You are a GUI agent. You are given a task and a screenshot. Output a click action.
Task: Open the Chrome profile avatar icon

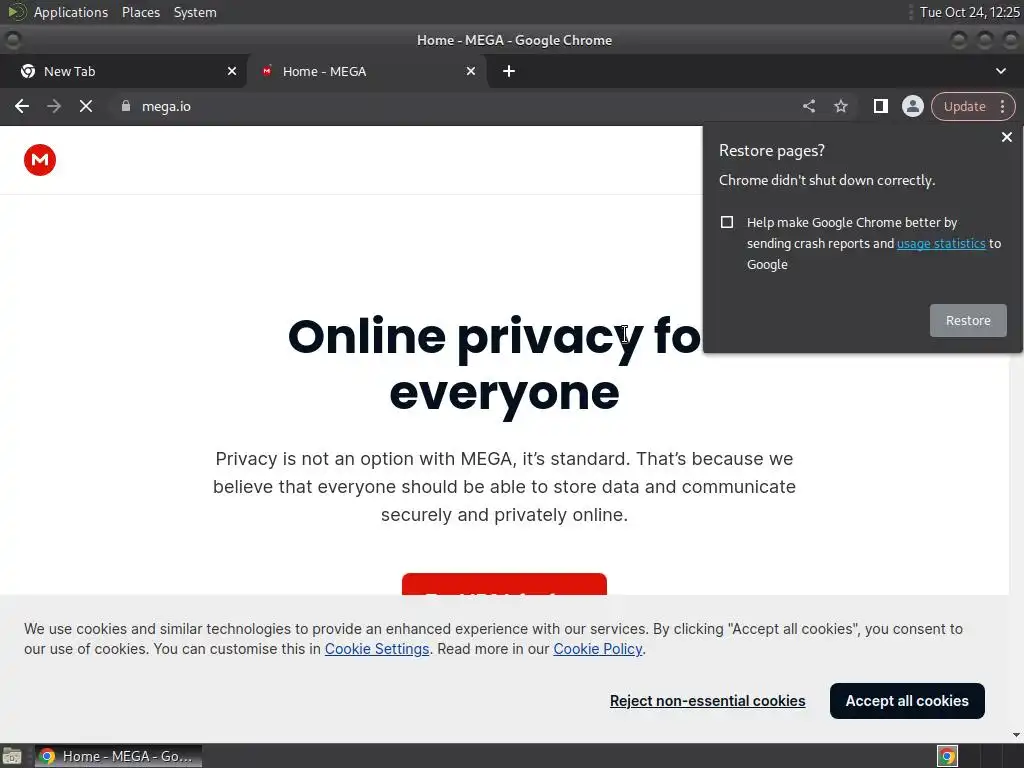click(x=912, y=106)
